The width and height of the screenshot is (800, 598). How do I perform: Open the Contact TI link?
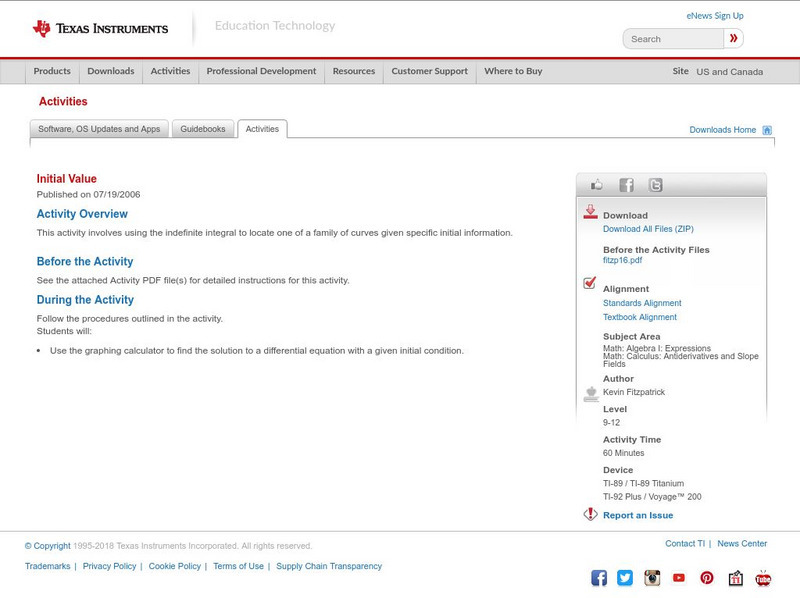685,544
